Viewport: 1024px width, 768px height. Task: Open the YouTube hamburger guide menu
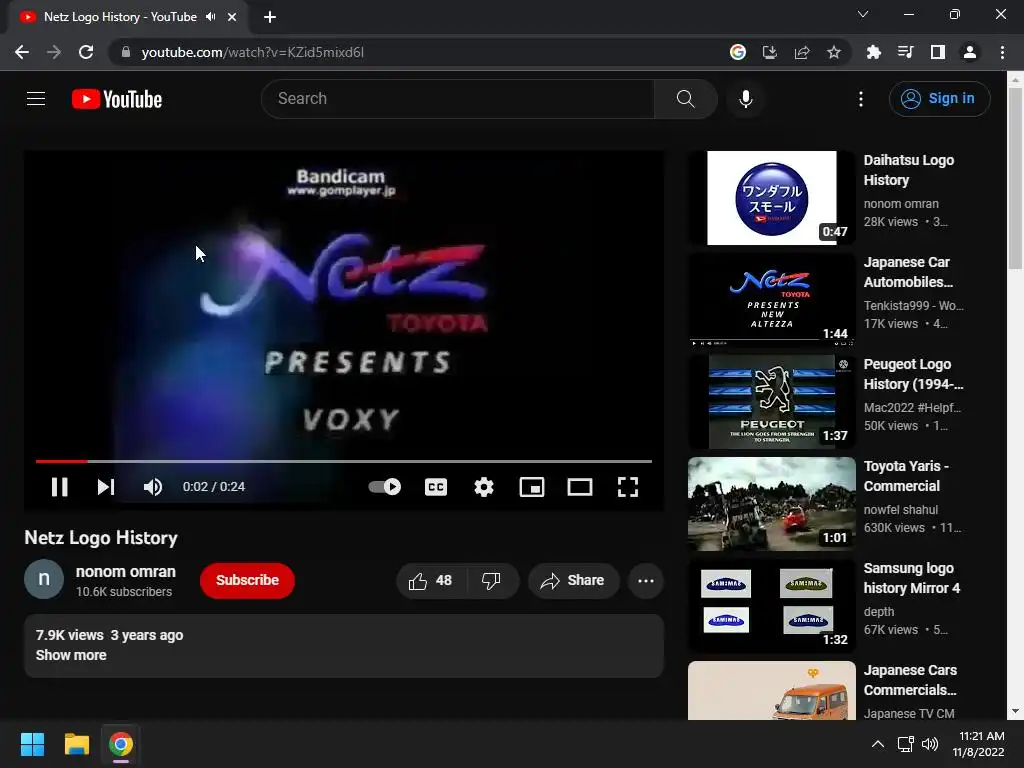point(36,99)
